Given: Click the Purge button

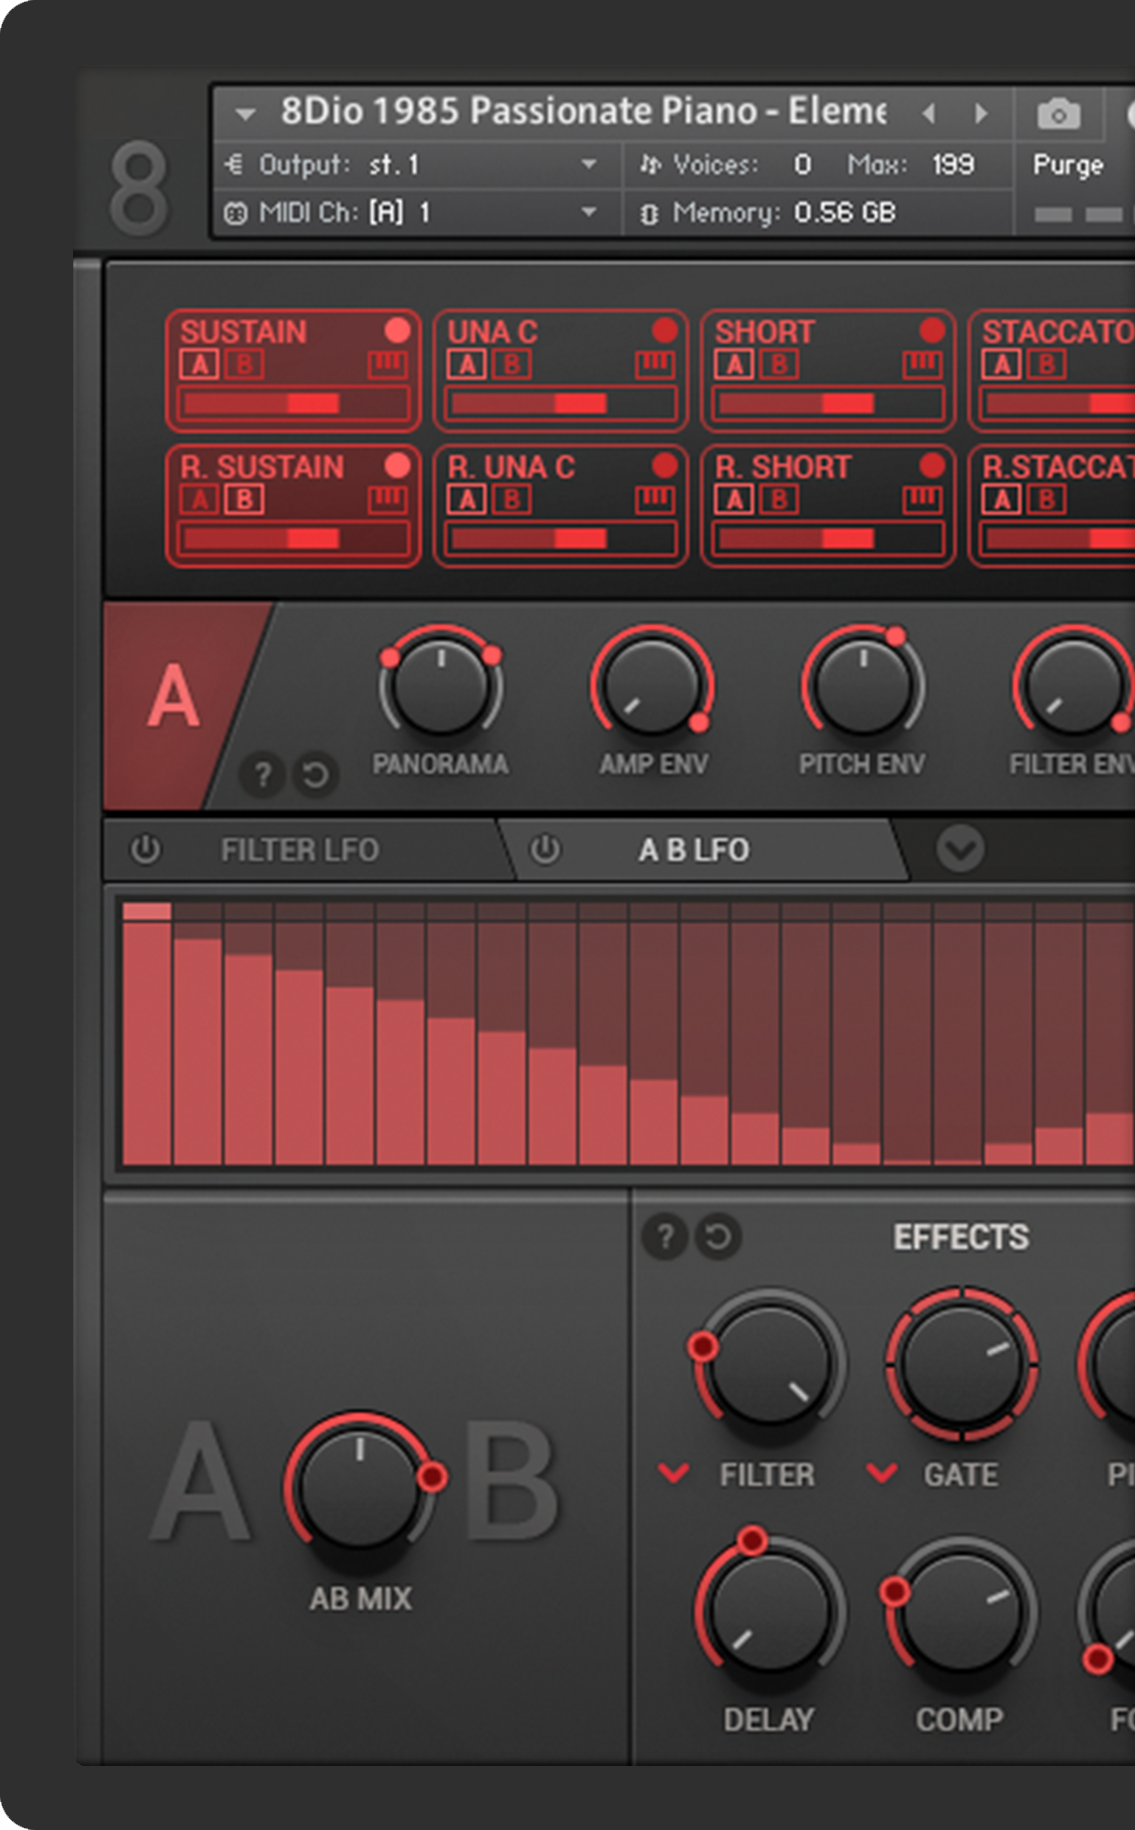Looking at the screenshot, I should point(1068,165).
